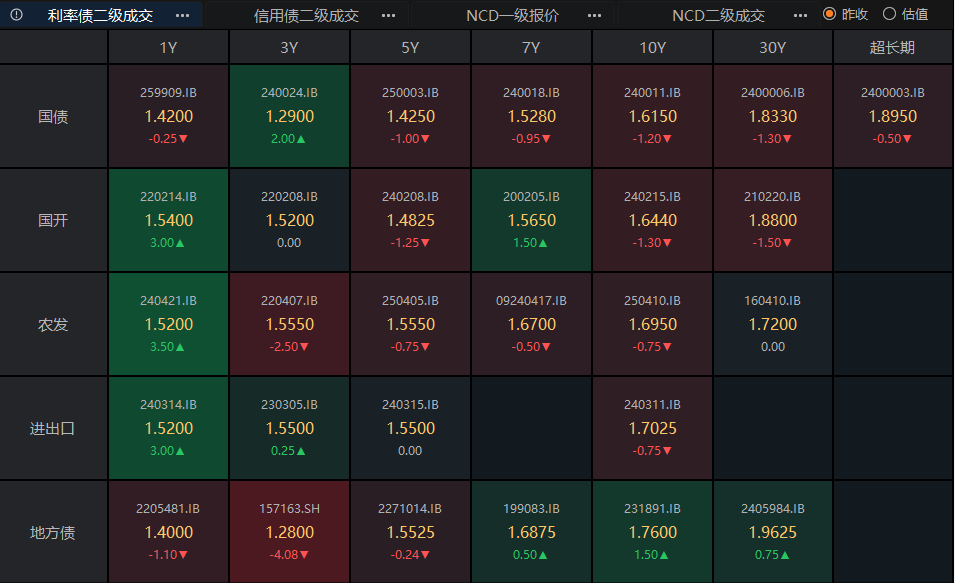The width and height of the screenshot is (955, 583).
Task: Open the ellipsis menu after NCD一级报价
Action: (594, 15)
